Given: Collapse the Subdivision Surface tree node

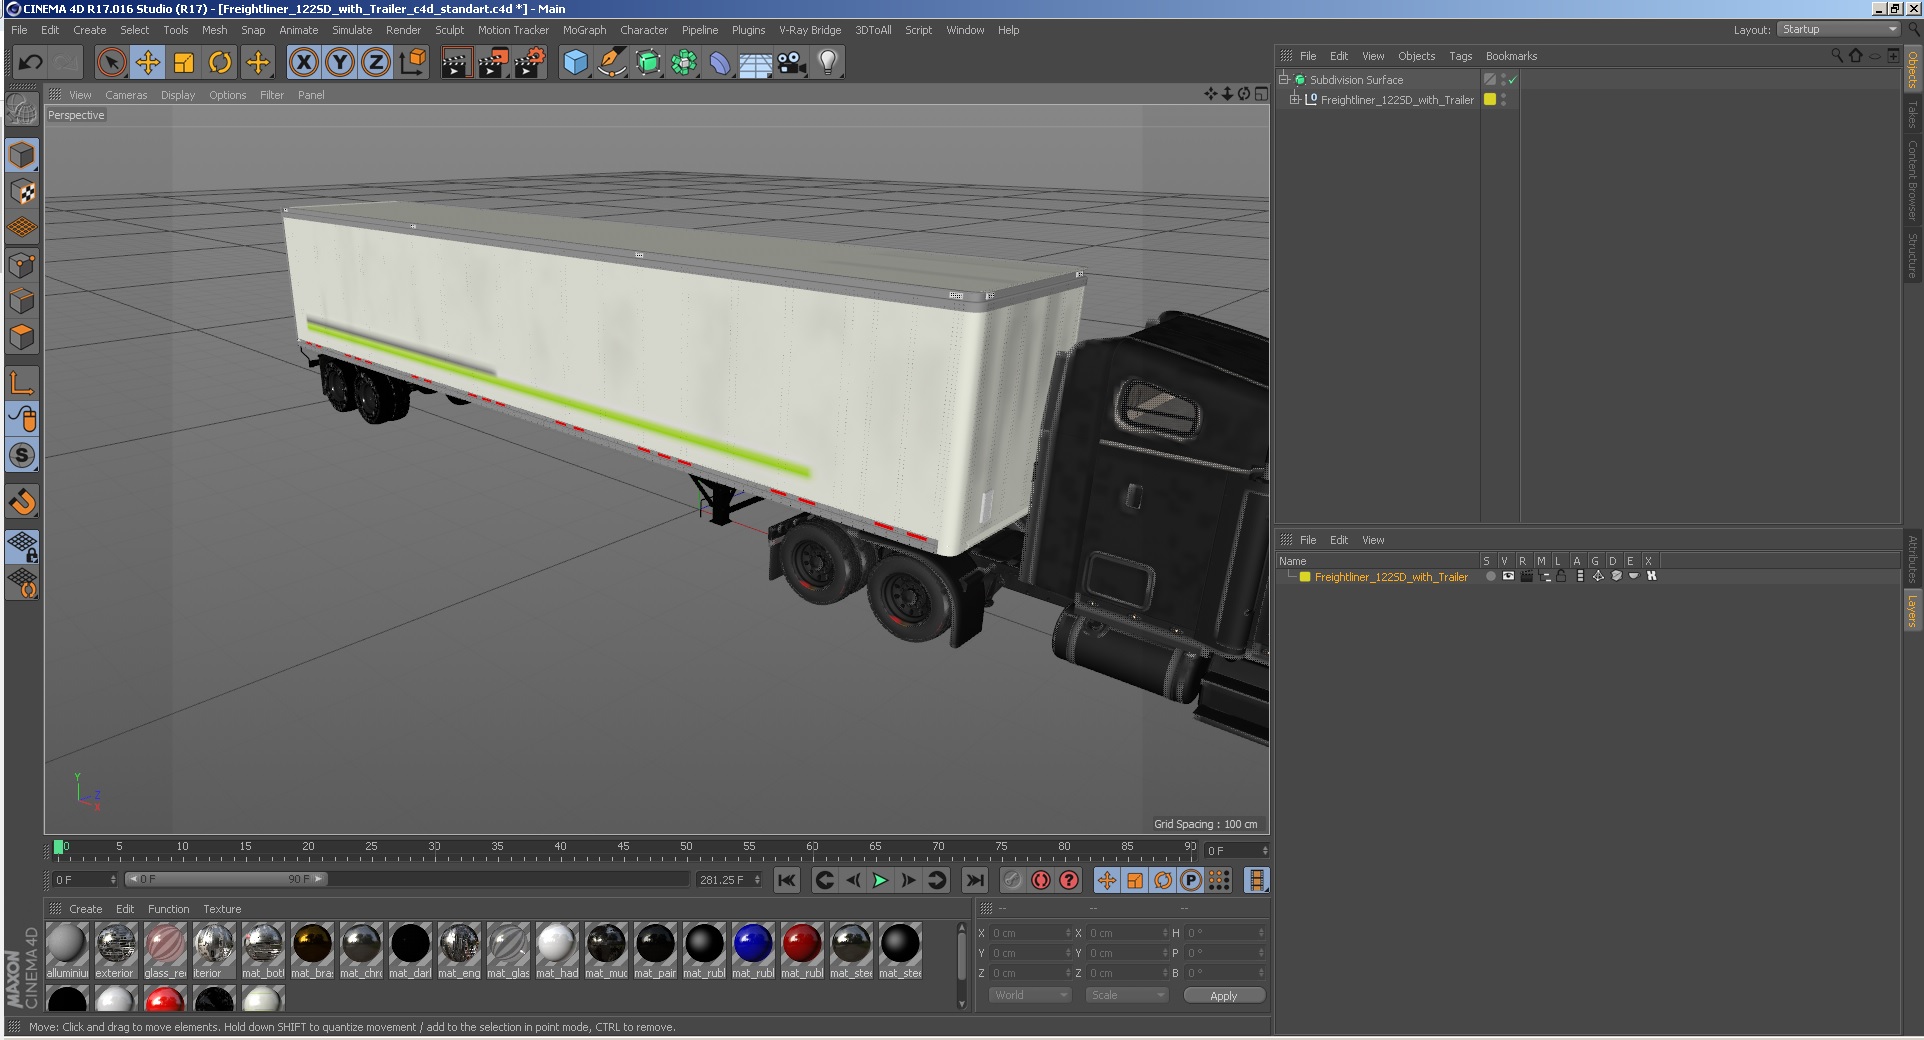Looking at the screenshot, I should tap(1284, 80).
